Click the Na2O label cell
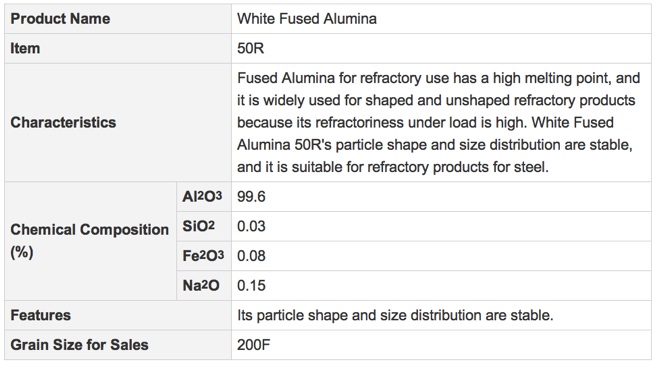Image resolution: width=662 pixels, height=369 pixels. tap(204, 286)
